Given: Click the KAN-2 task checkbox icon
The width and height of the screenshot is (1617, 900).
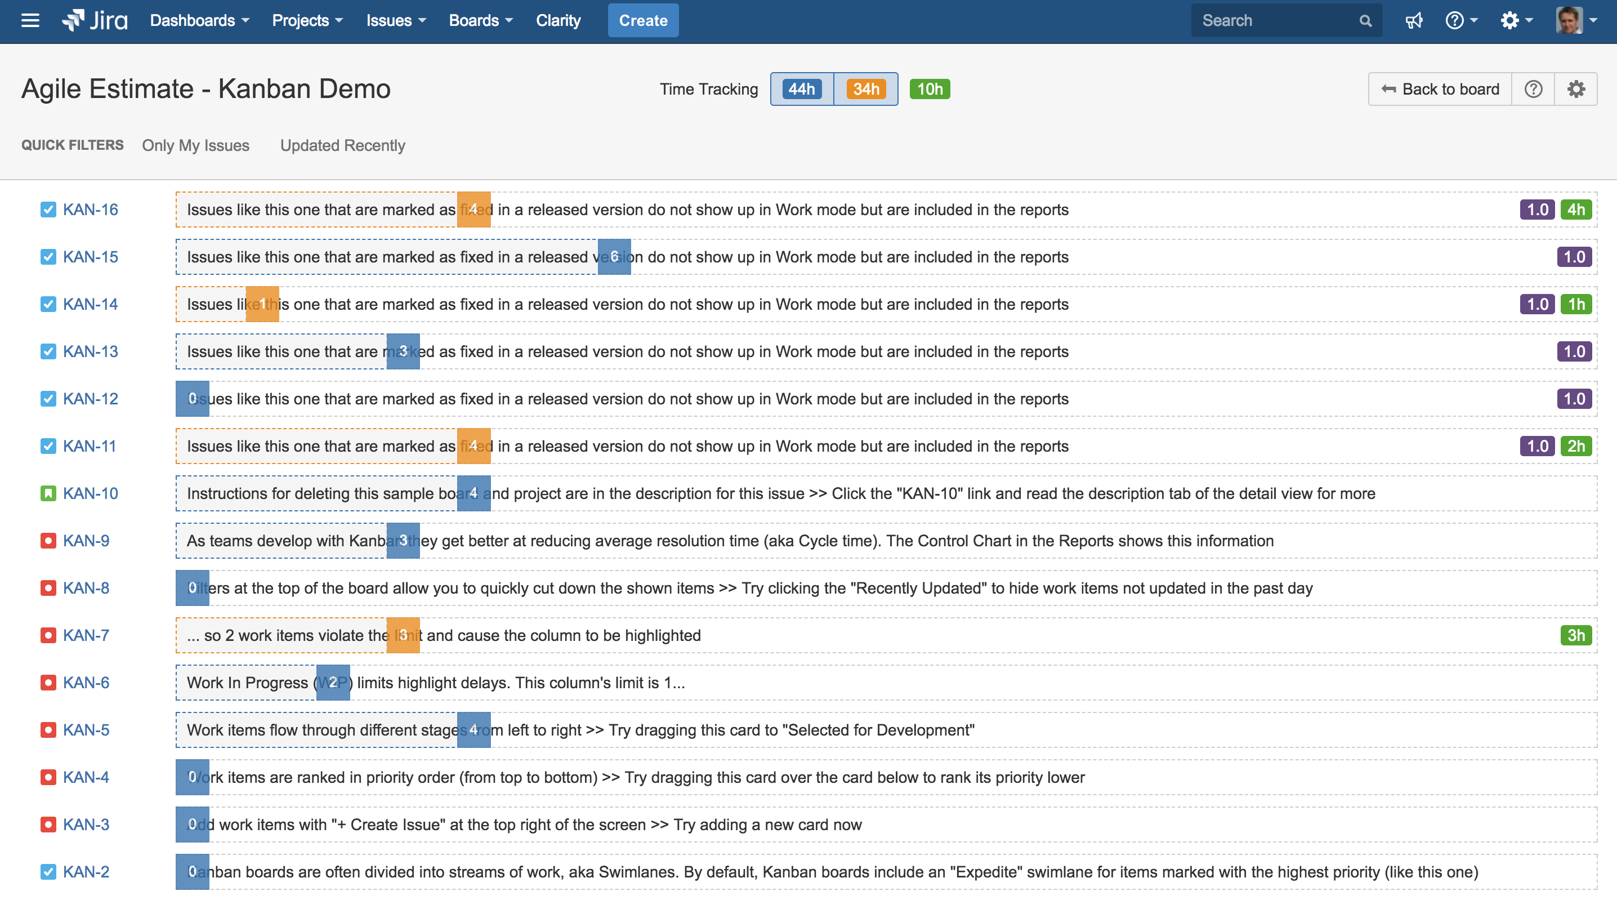Looking at the screenshot, I should click(x=48, y=872).
